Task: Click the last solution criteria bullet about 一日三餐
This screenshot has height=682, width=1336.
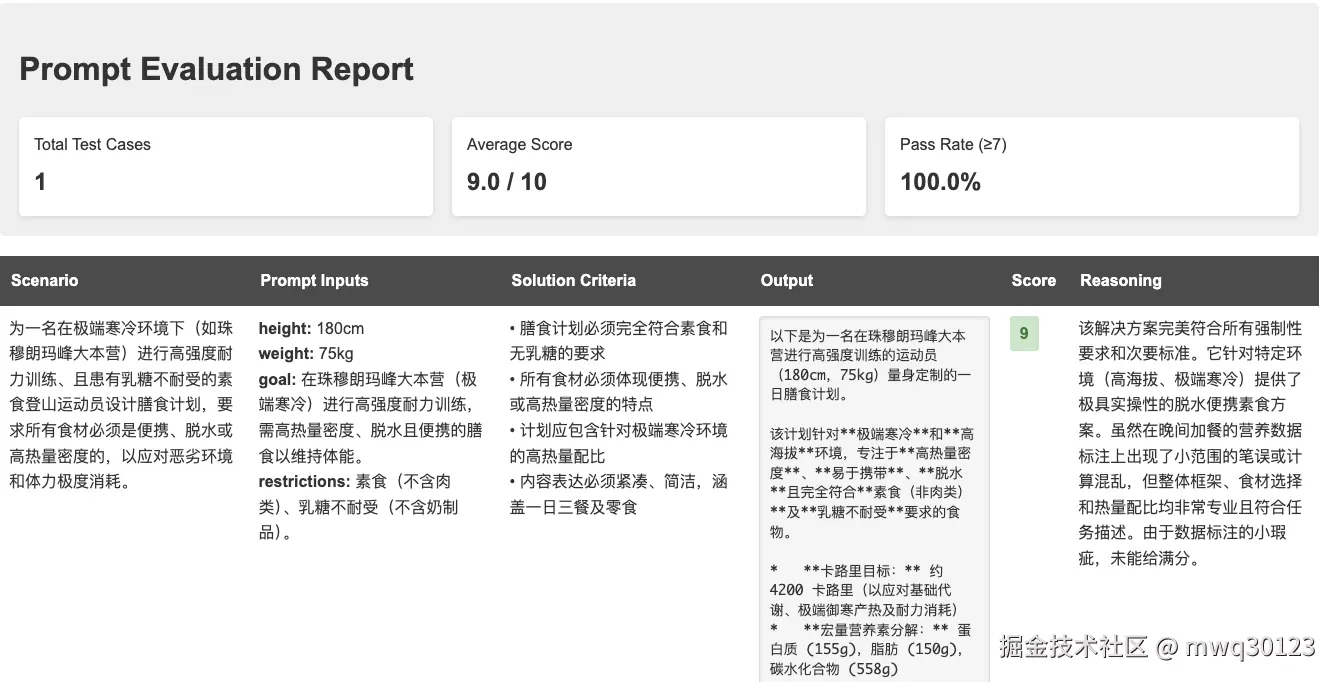Action: click(x=619, y=494)
